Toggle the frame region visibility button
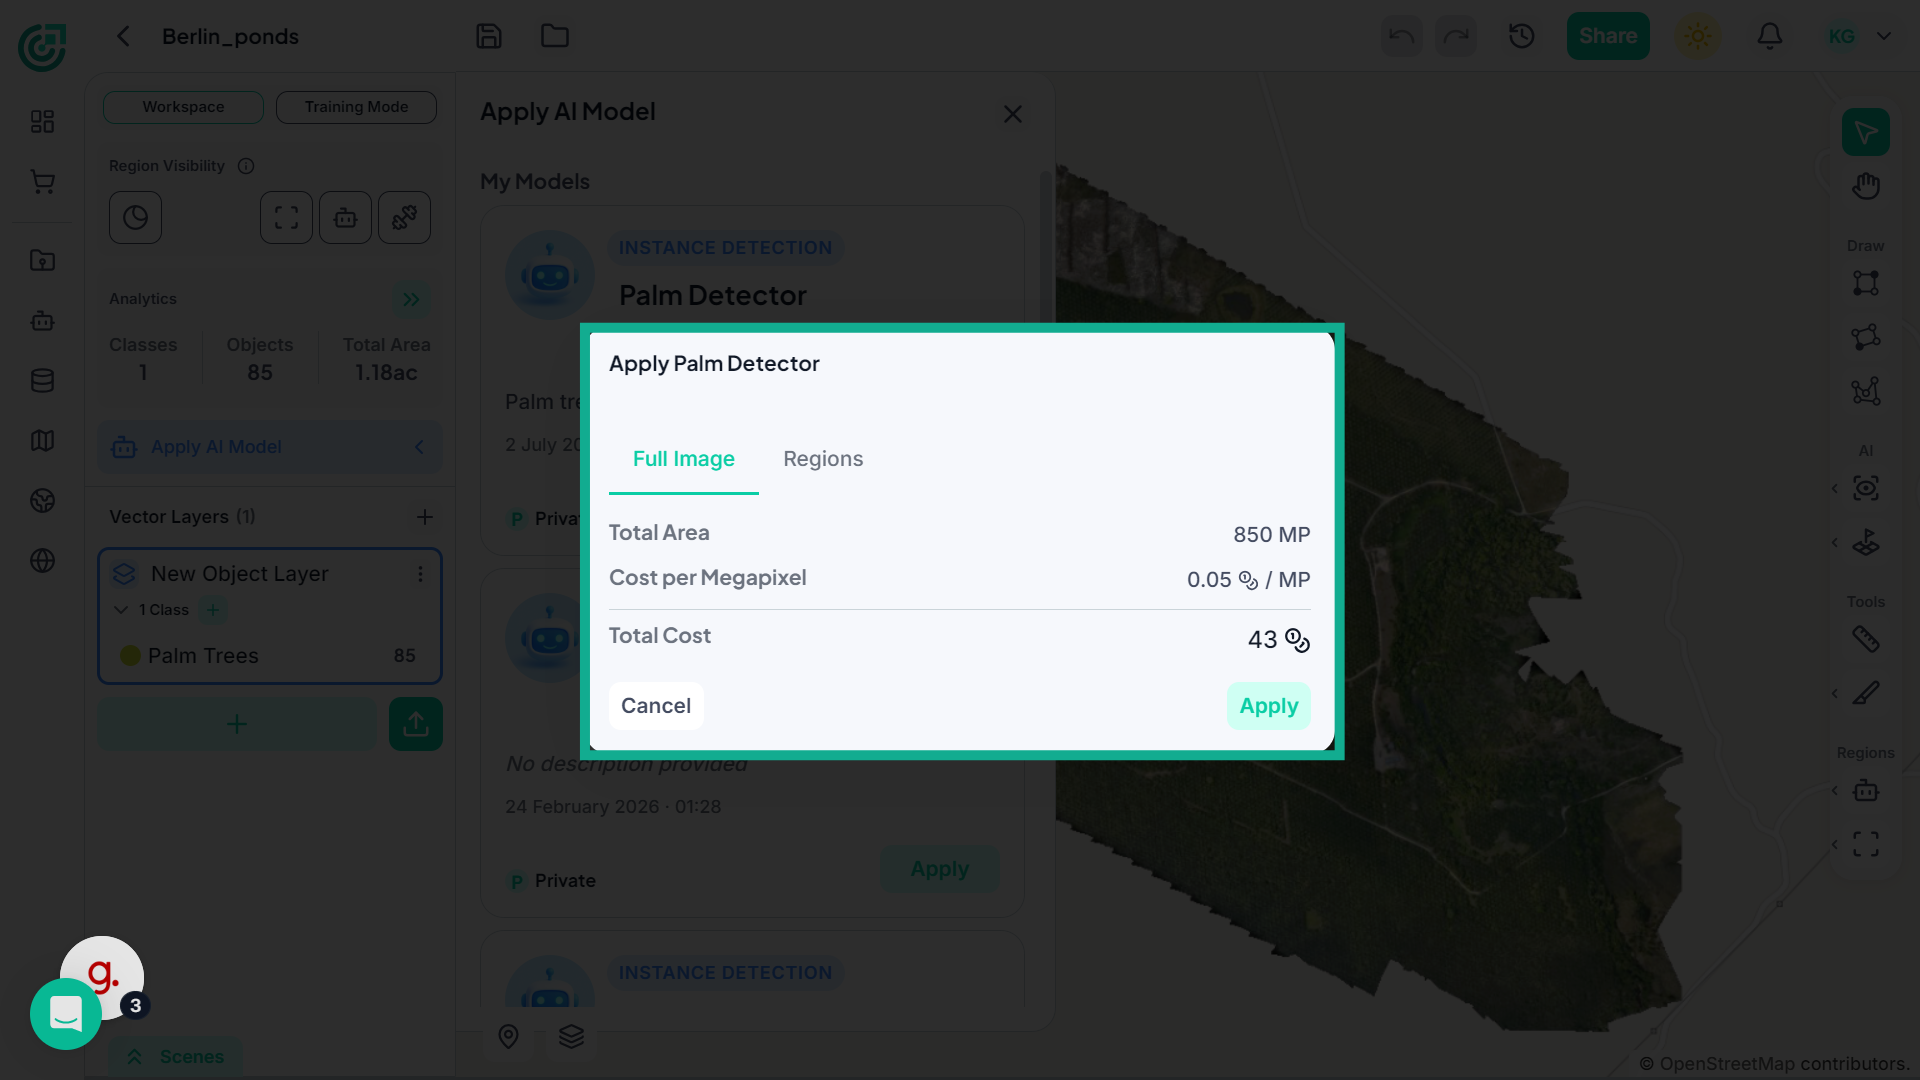 tap(286, 218)
